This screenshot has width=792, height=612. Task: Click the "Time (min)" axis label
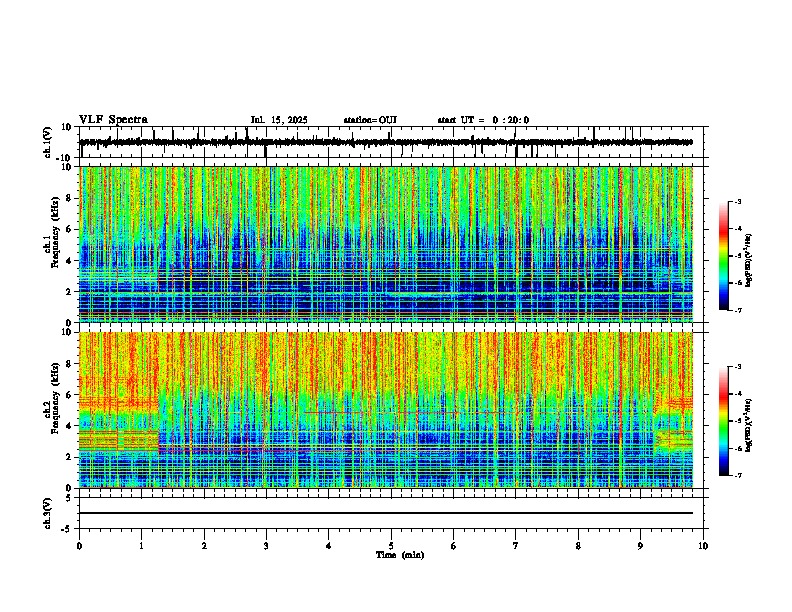[x=400, y=555]
